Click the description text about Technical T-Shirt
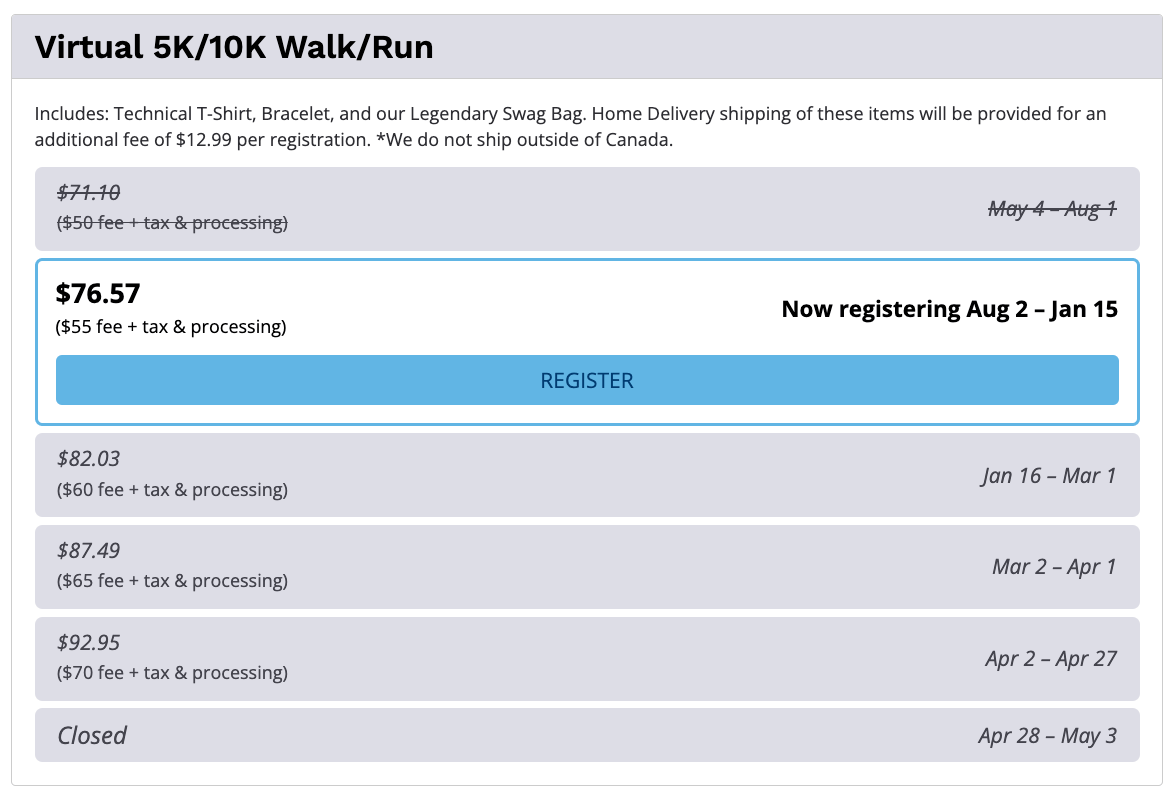 570,127
